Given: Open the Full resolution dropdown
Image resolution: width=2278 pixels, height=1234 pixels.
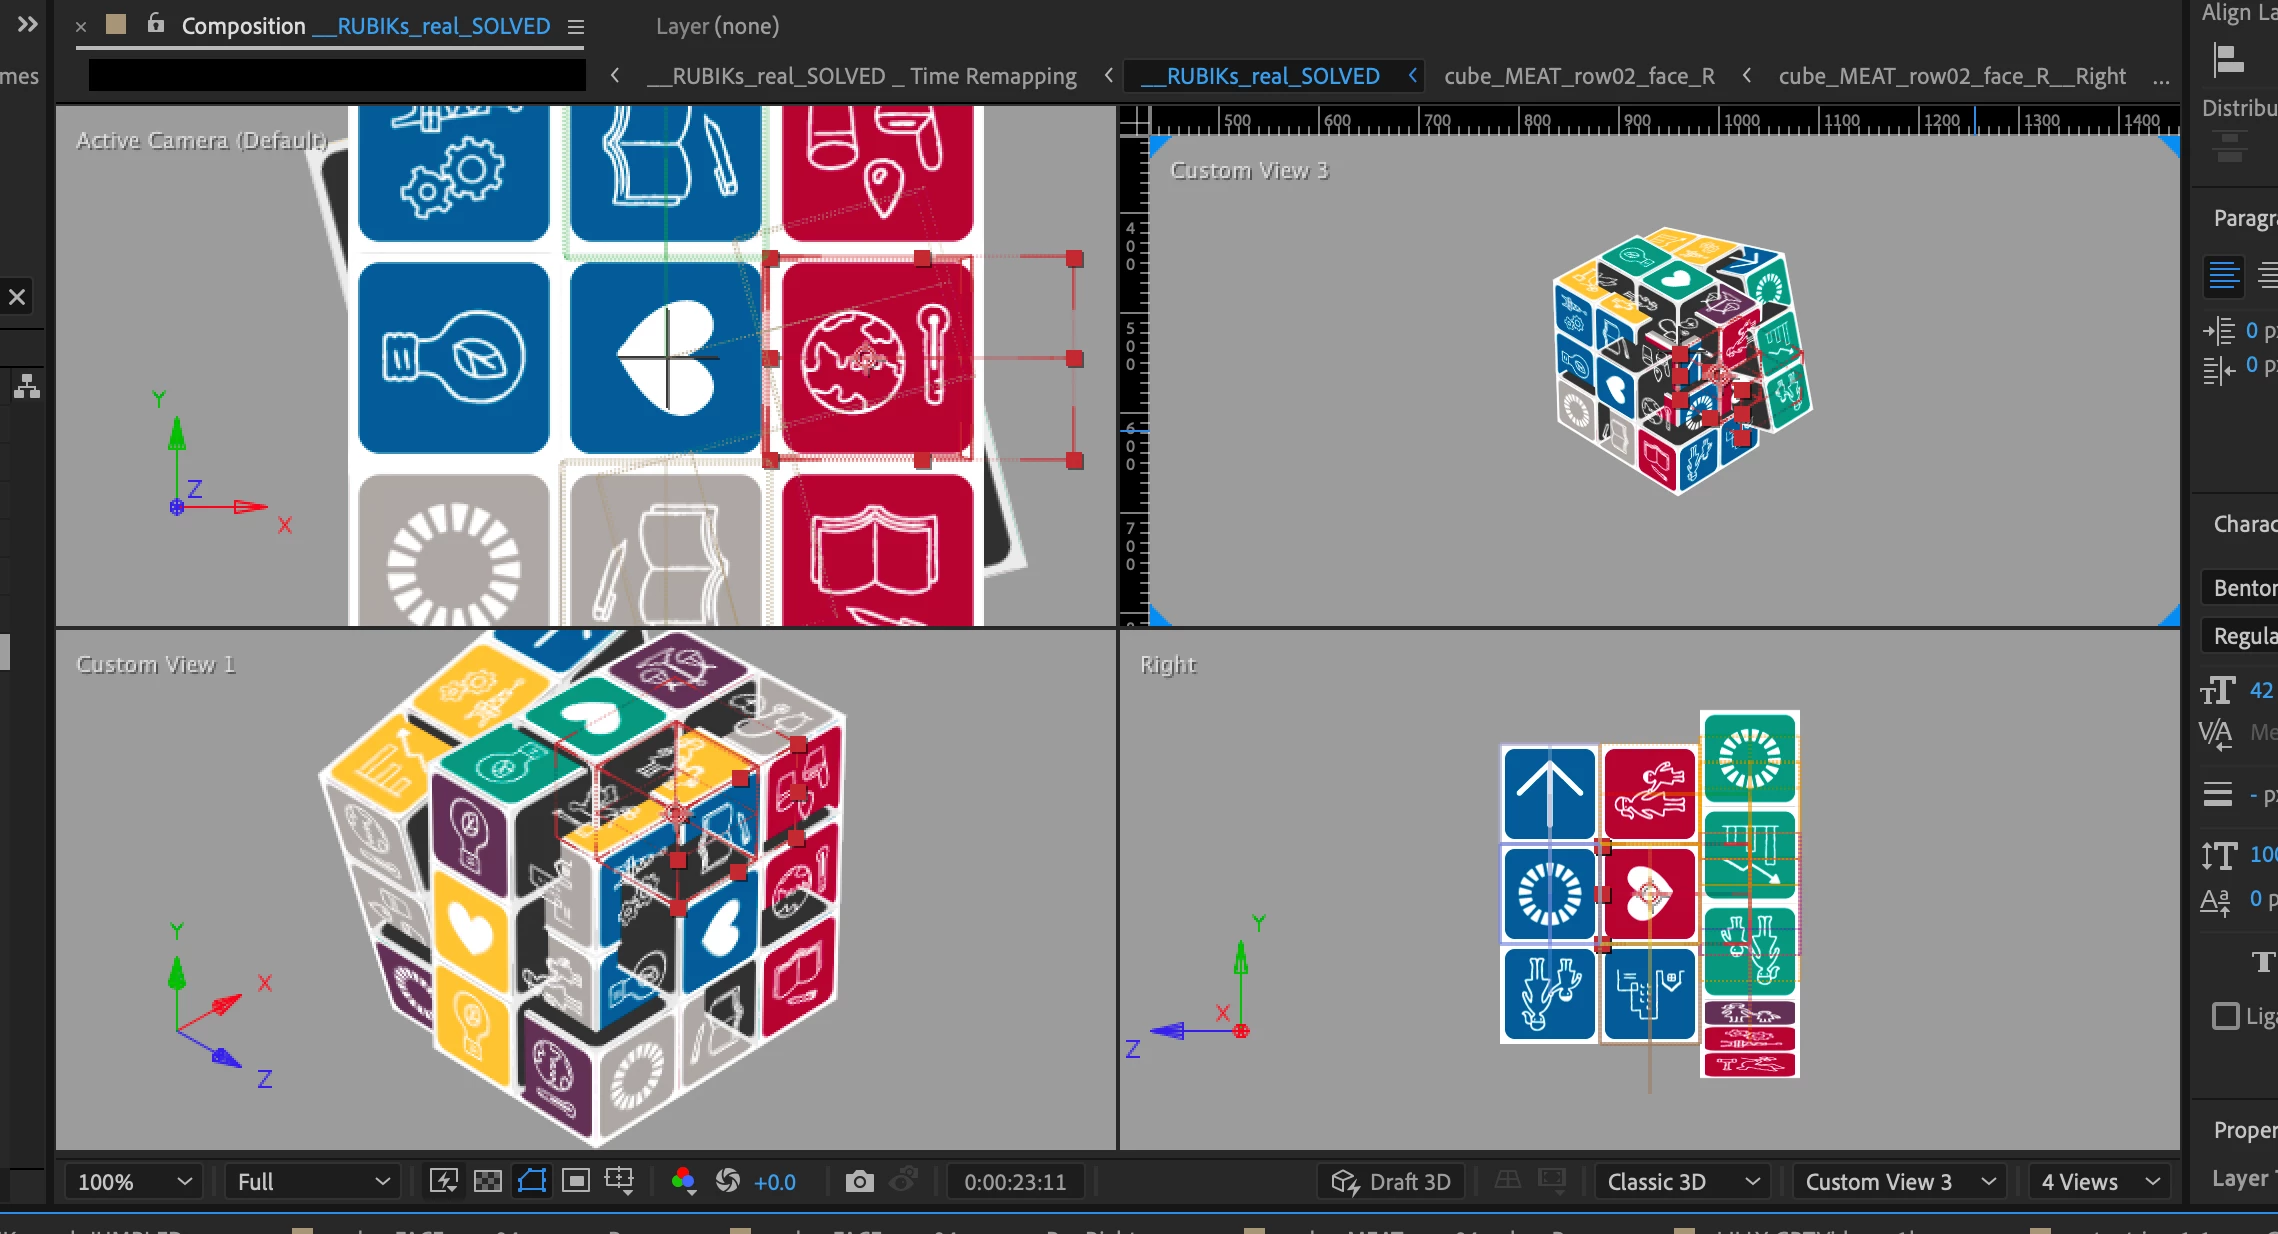Looking at the screenshot, I should pyautogui.click(x=312, y=1182).
